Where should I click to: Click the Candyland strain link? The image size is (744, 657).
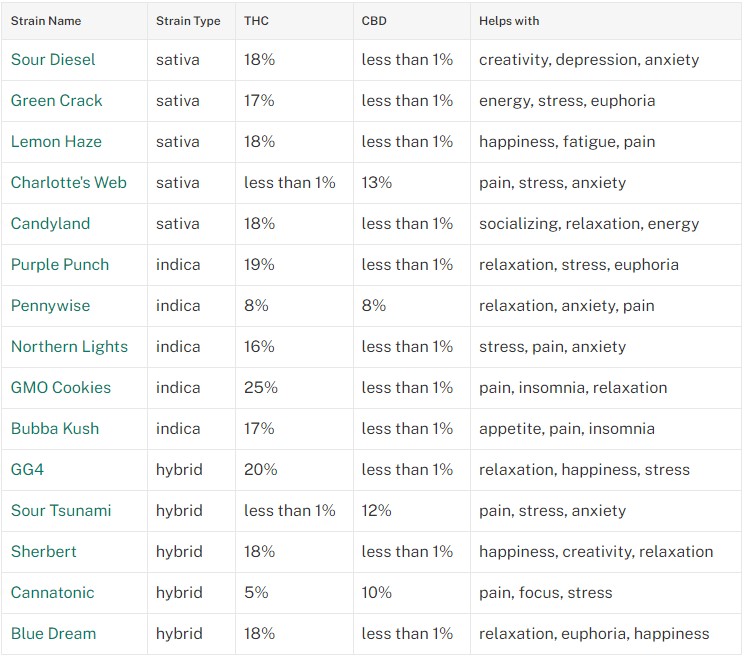pyautogui.click(x=50, y=224)
